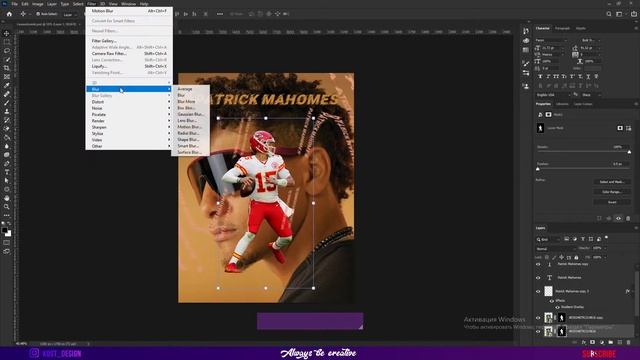Select the Move tool in the toolbar
Viewport: 640px width, 360px height.
pyautogui.click(x=7, y=33)
